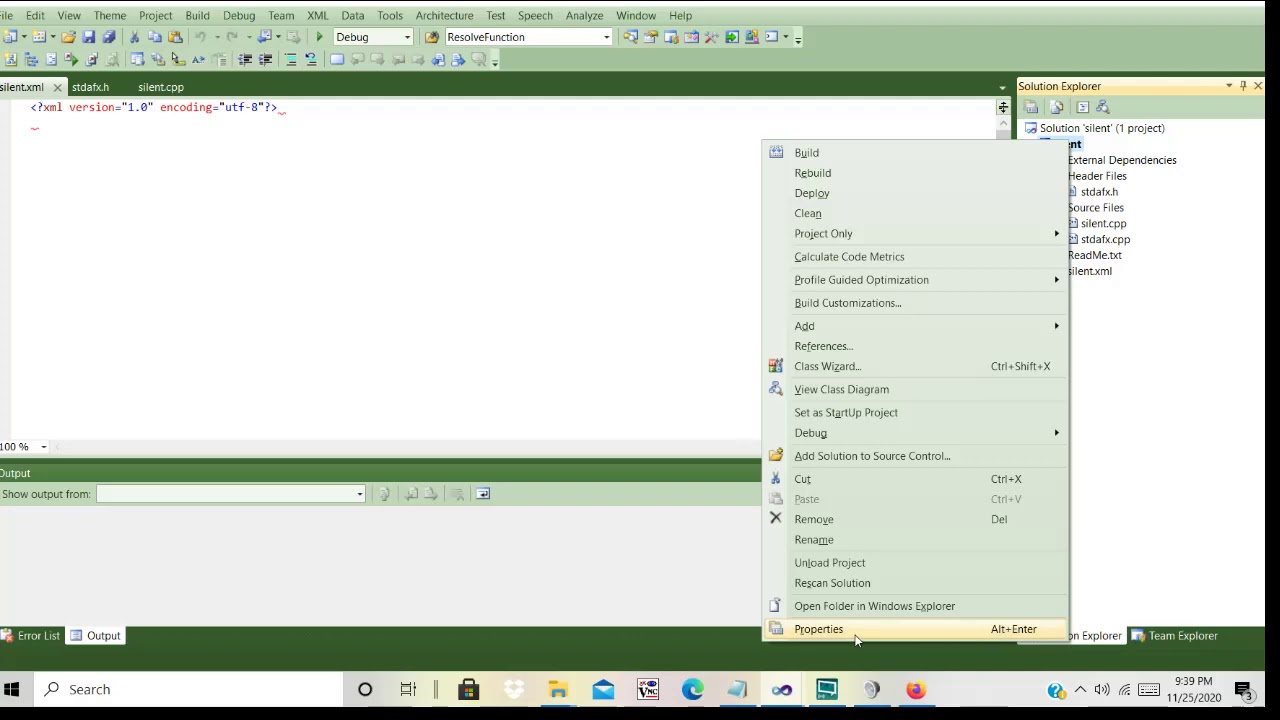This screenshot has height=720, width=1280.
Task: Open Solution Explorer window position dropdown arrow
Action: tap(1229, 86)
